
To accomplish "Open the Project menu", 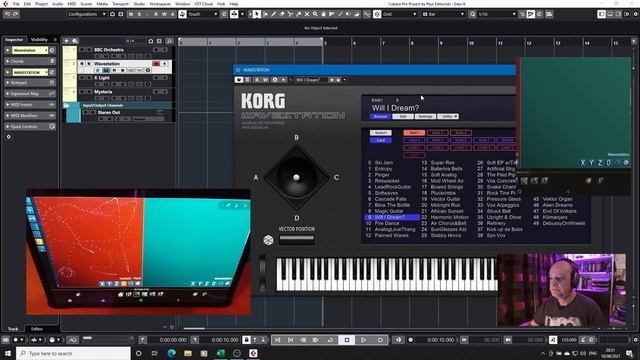I will coord(41,4).
